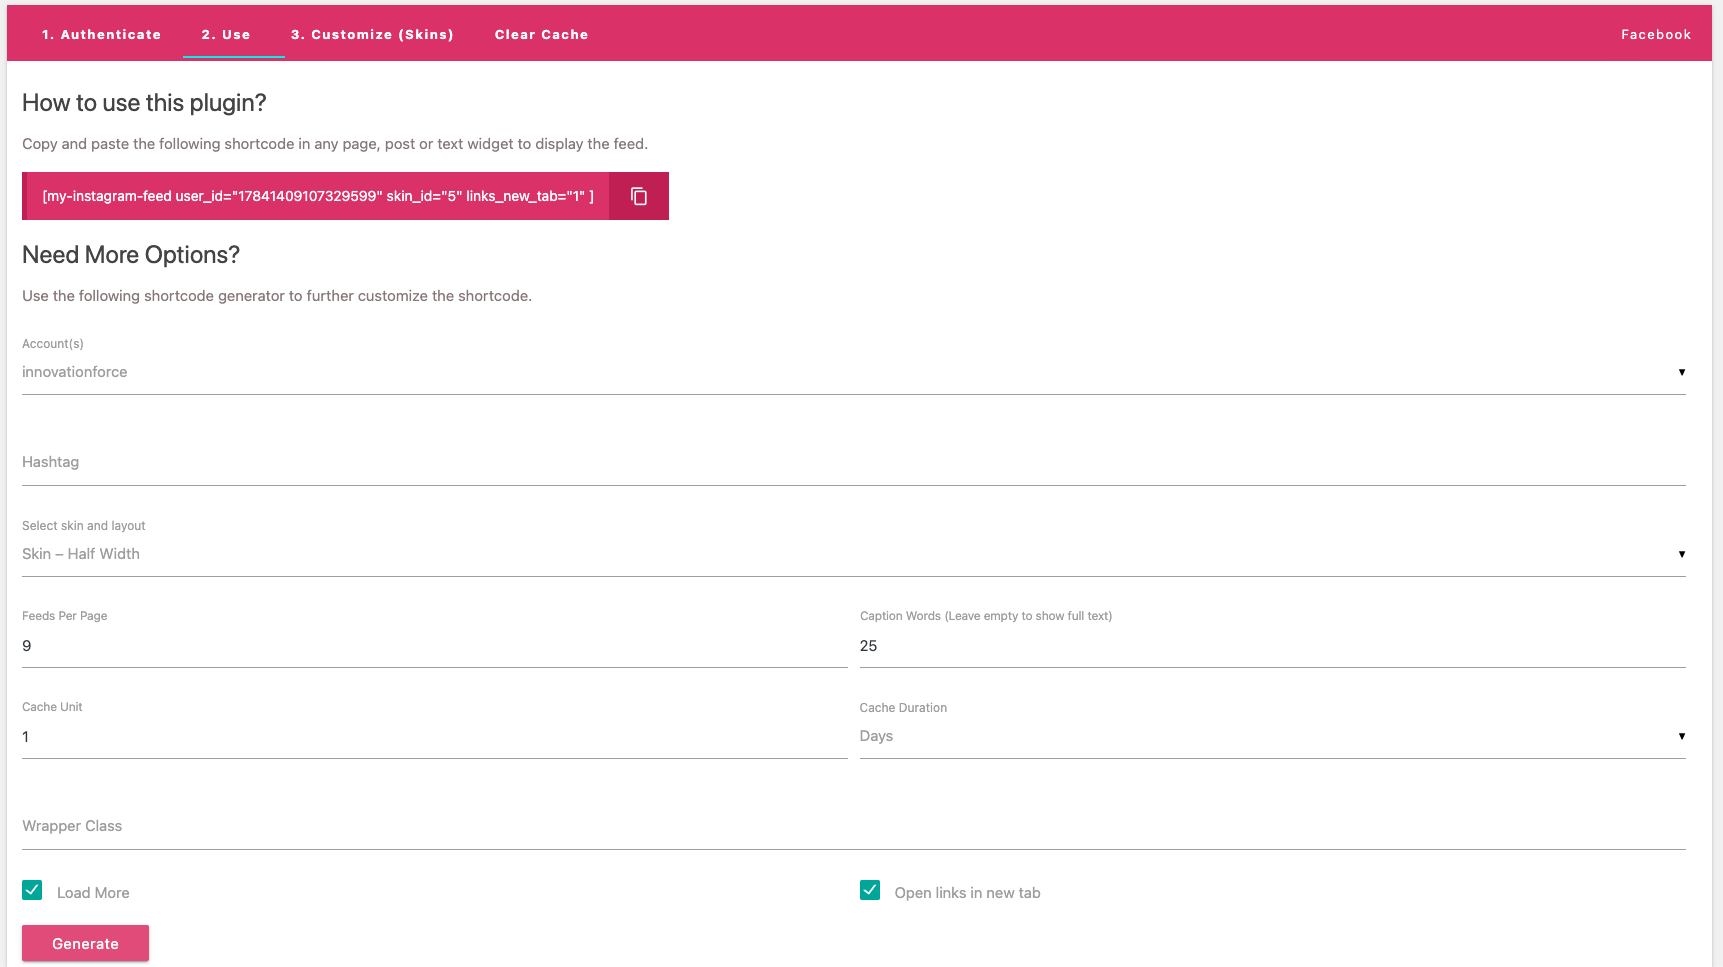
Task: Copy the shortcode with the clipboard icon
Action: 639,196
